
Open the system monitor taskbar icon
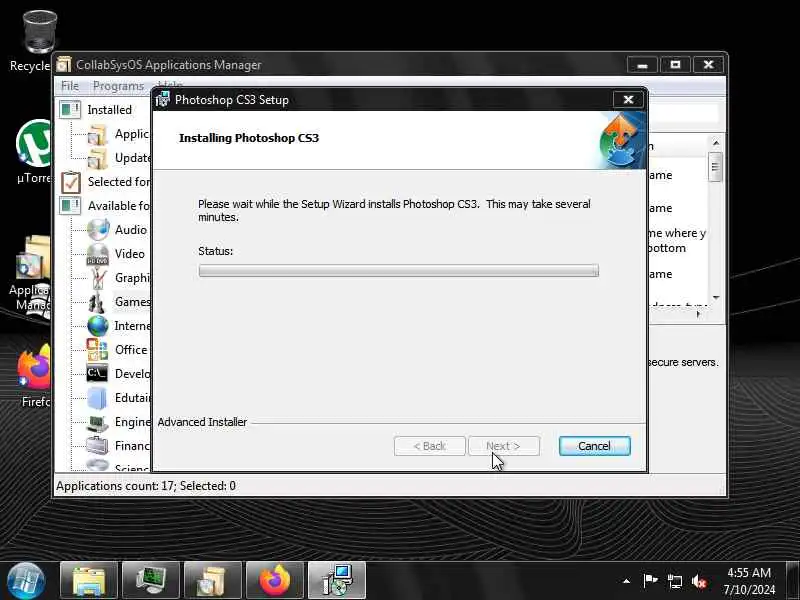[x=151, y=581]
